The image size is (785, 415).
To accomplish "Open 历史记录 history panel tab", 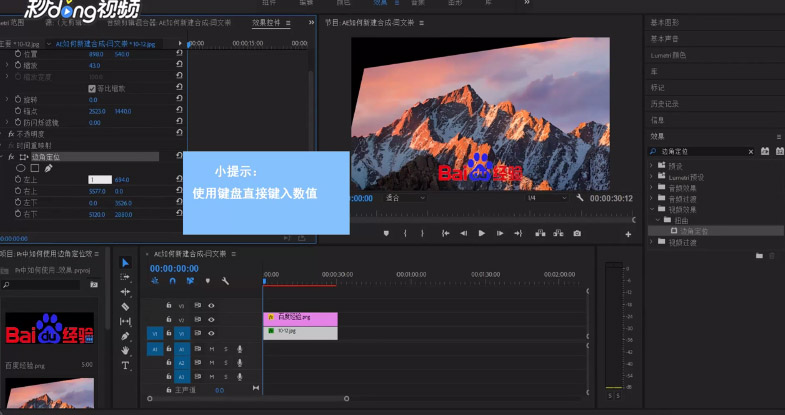I will point(665,104).
